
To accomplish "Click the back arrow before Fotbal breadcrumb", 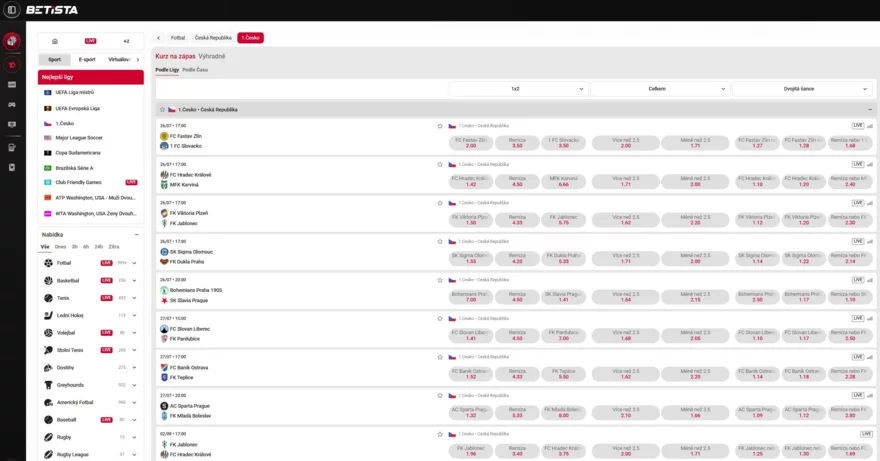I will [159, 37].
